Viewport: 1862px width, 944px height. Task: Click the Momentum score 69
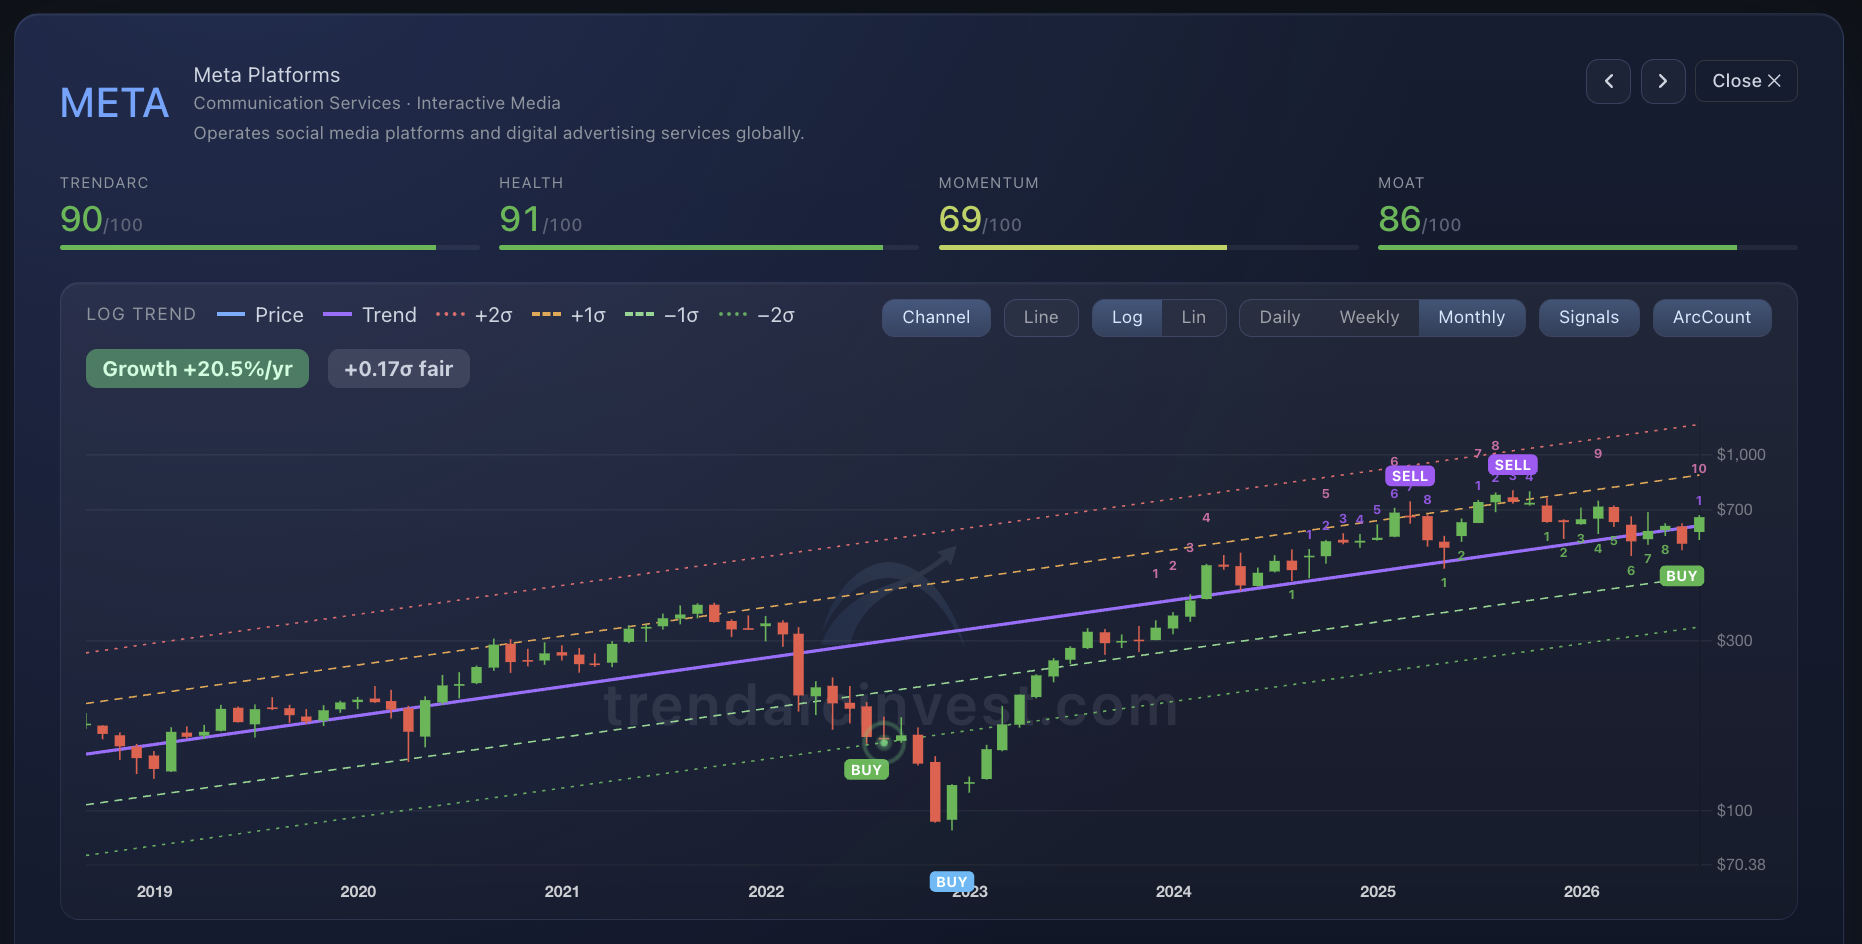click(x=960, y=219)
